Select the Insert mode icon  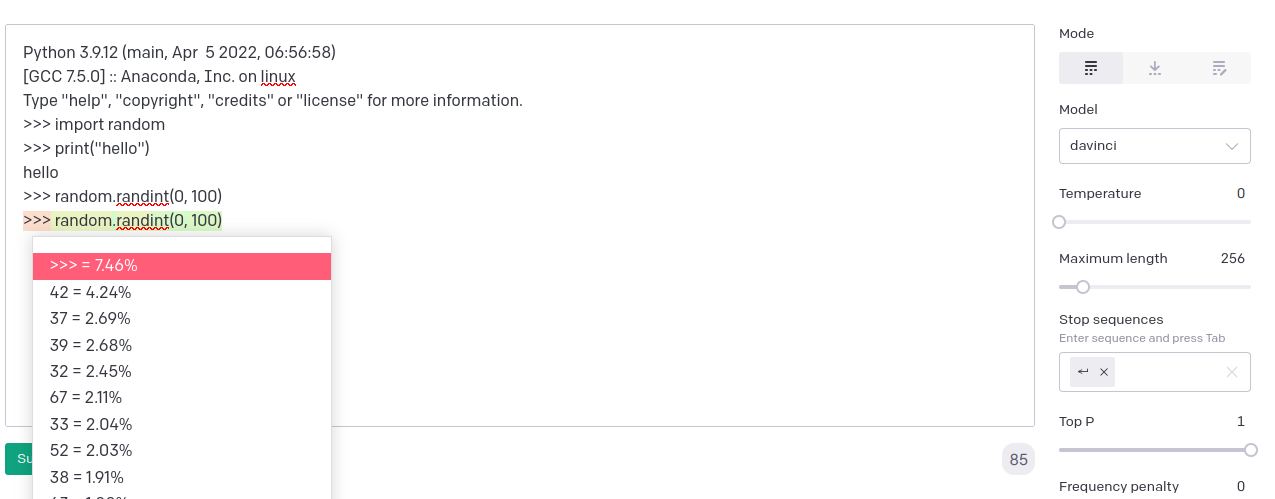click(1155, 68)
